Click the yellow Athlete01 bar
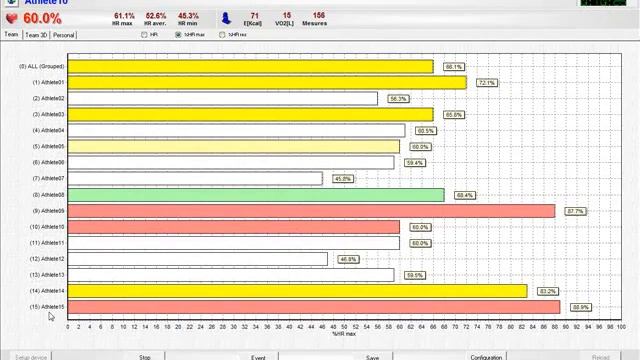Screen dimensions: 640x360 point(267,82)
